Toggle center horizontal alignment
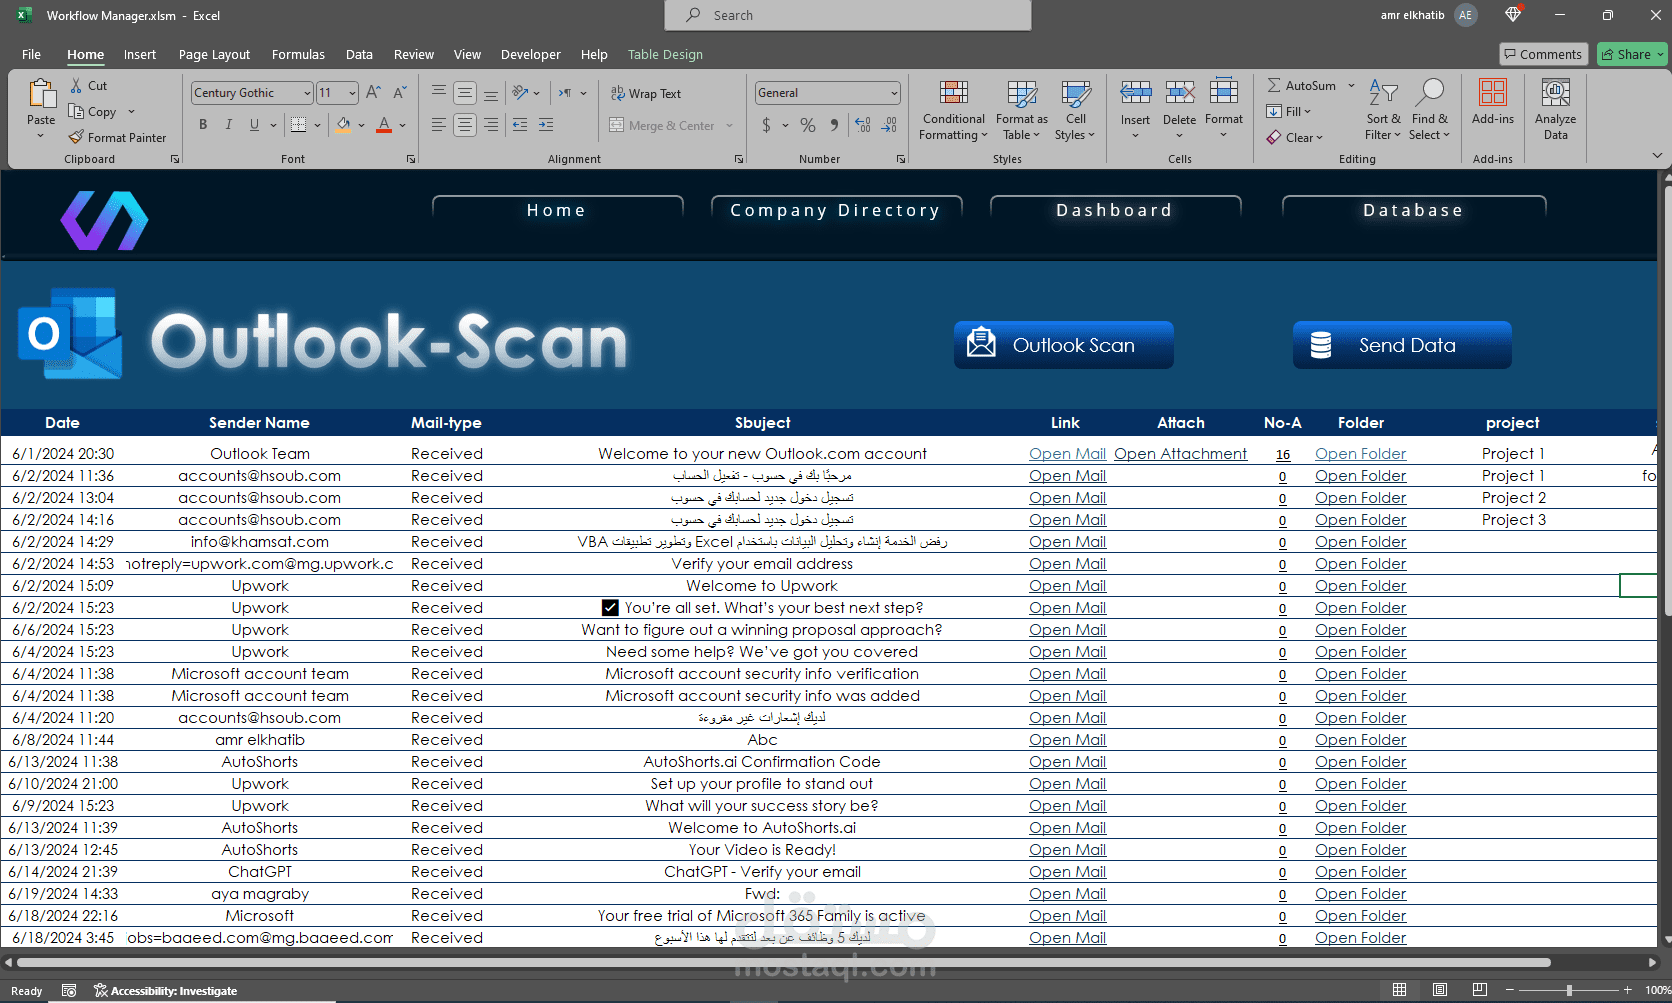This screenshot has height=1003, width=1672. coord(465,125)
